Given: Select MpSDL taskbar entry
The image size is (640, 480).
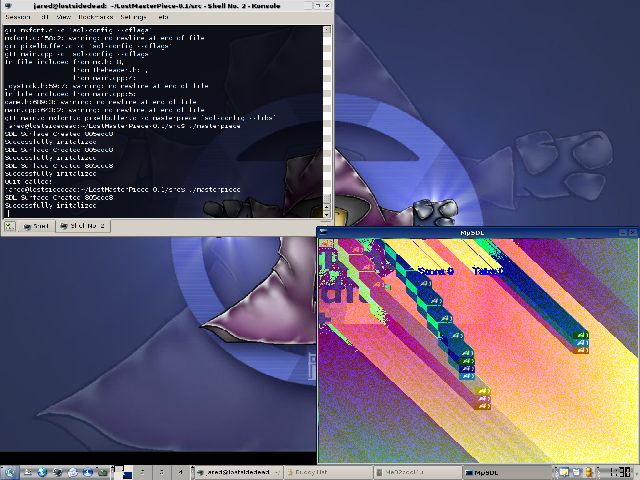Looking at the screenshot, I should coord(507,472).
